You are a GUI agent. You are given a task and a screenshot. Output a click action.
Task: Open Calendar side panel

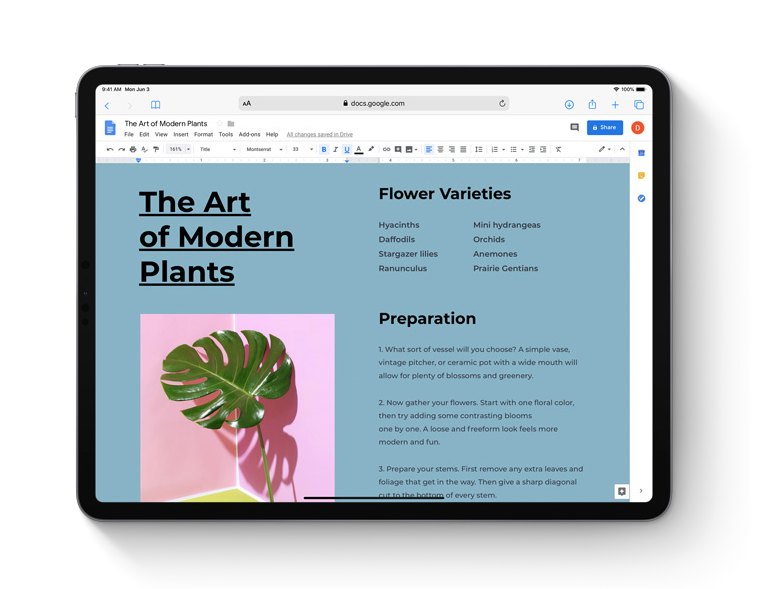(641, 153)
